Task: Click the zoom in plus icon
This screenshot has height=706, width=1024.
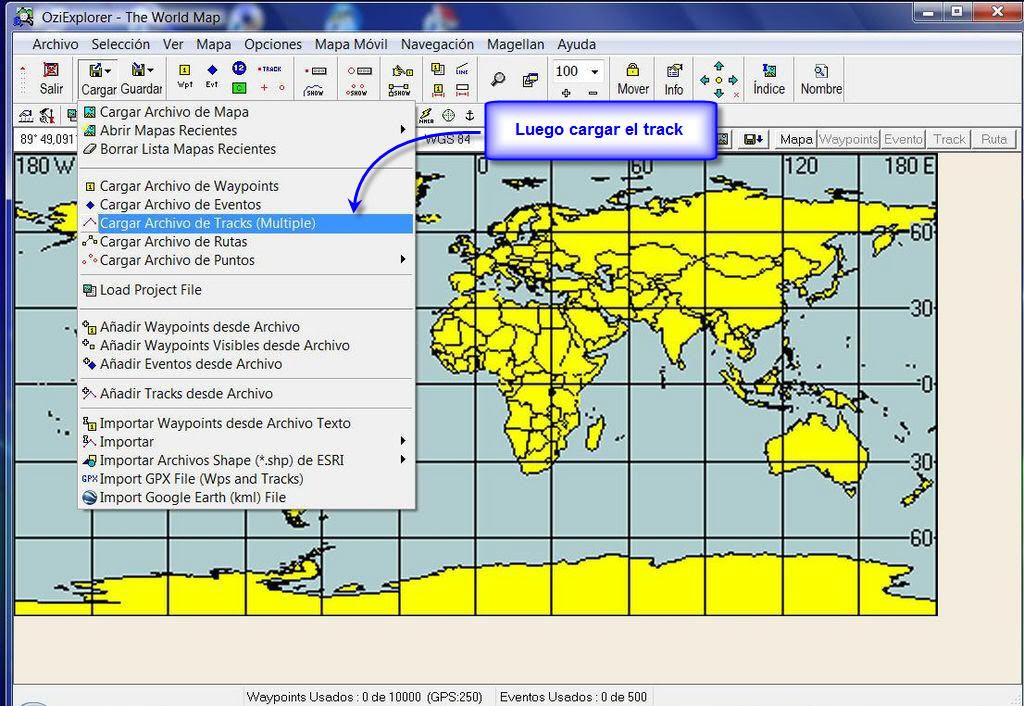Action: coord(566,93)
